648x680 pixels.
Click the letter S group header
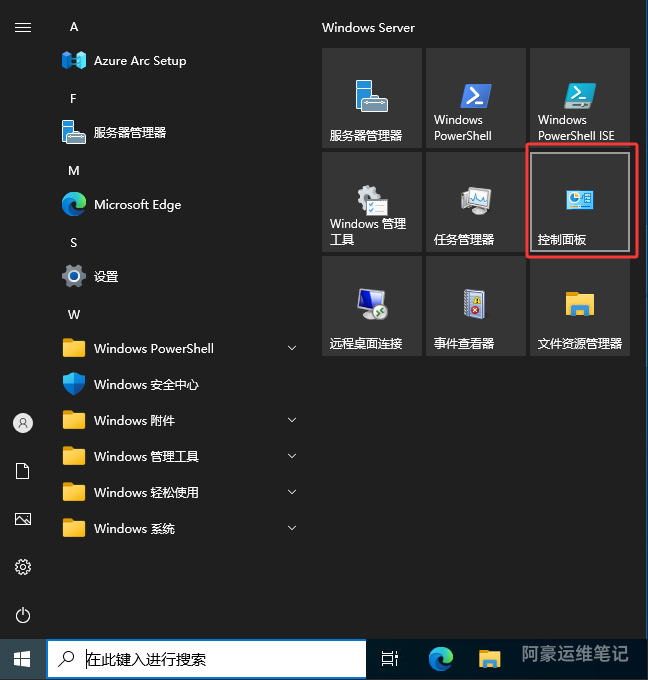tap(74, 243)
